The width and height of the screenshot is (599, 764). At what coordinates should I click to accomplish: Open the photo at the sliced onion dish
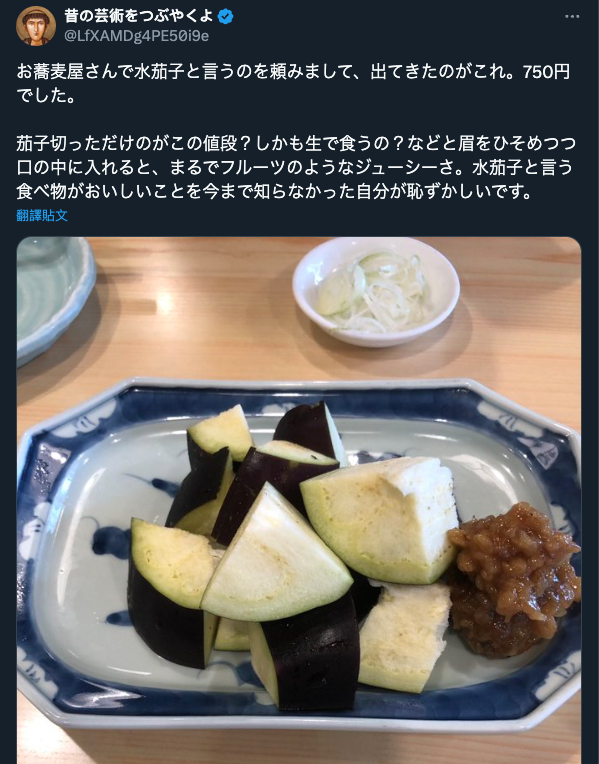[376, 291]
